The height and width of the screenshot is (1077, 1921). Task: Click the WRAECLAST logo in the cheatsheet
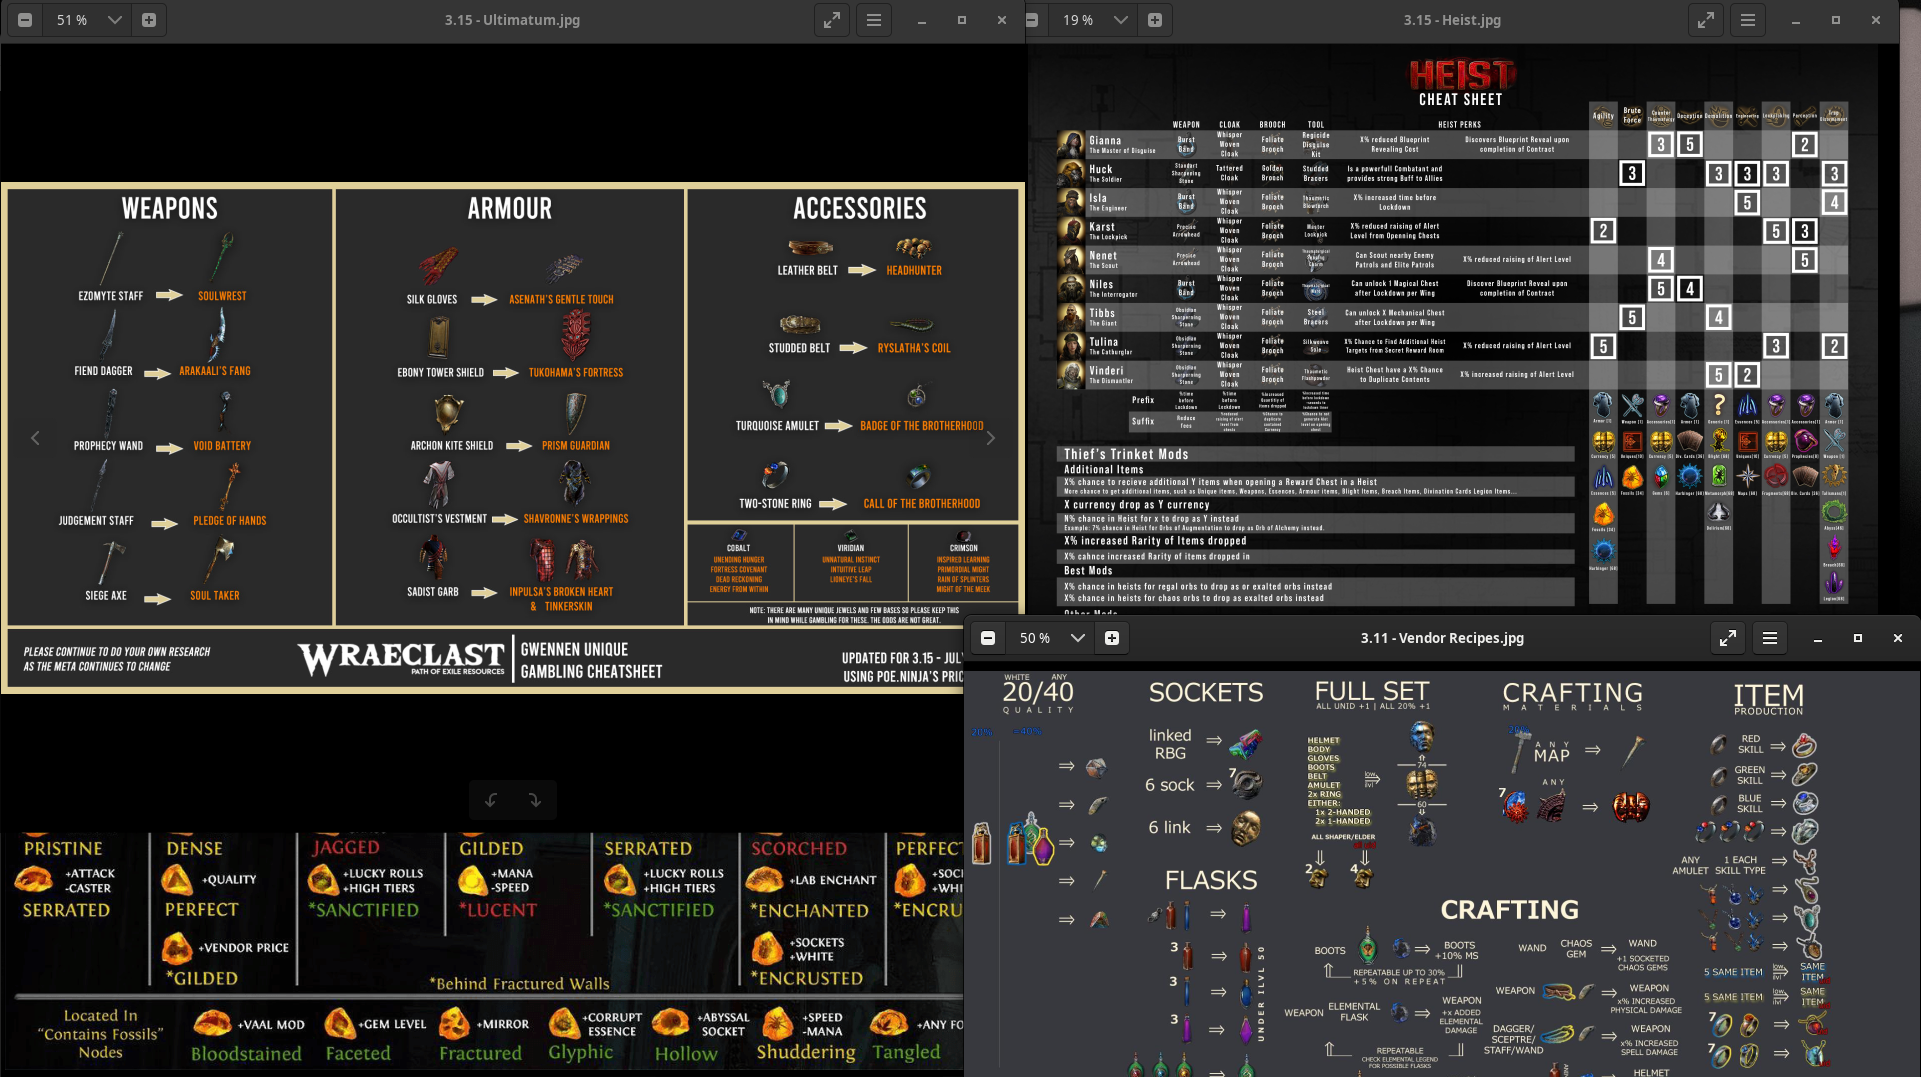[x=401, y=658]
